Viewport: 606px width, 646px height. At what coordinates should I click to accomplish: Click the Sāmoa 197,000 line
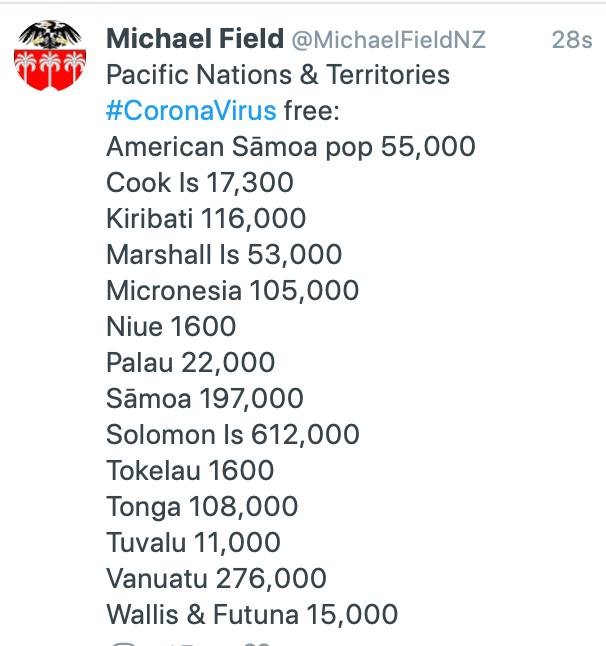pyautogui.click(x=205, y=398)
